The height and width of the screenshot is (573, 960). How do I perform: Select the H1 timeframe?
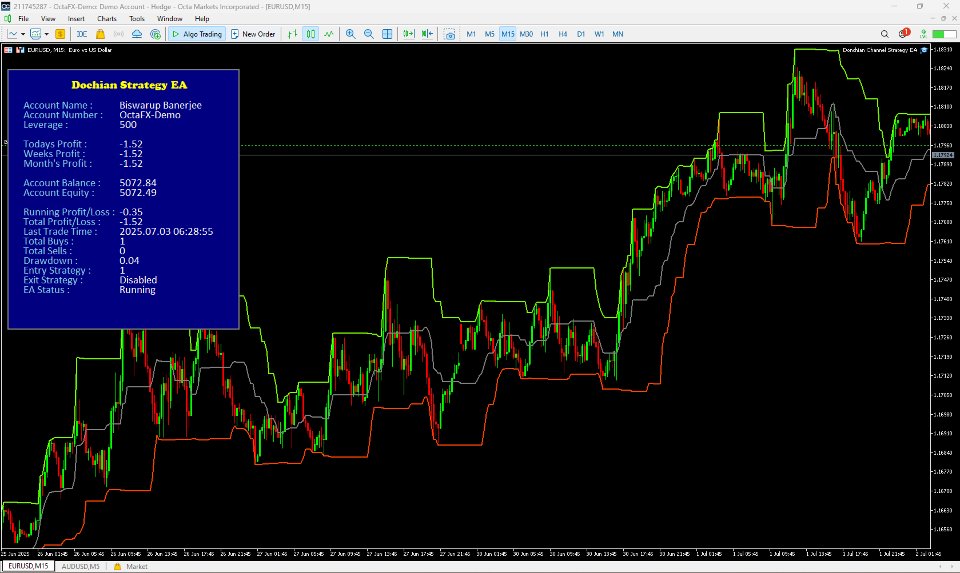click(x=545, y=34)
